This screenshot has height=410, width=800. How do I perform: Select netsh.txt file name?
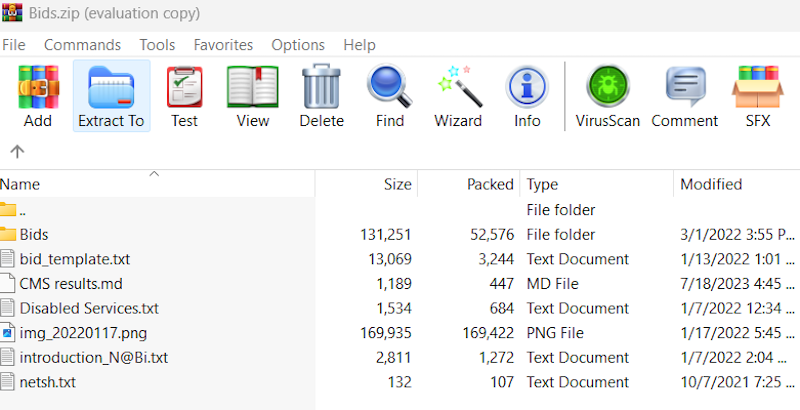(x=47, y=382)
